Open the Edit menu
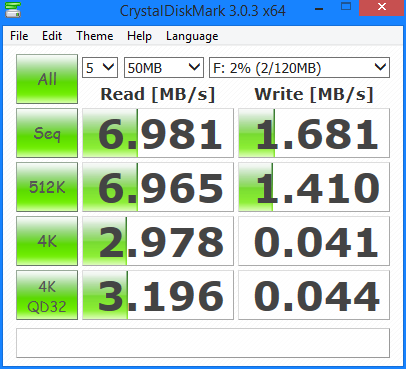 point(52,36)
